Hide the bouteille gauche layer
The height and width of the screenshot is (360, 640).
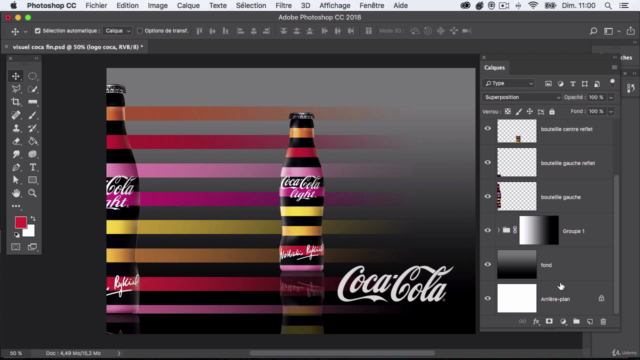[488, 196]
